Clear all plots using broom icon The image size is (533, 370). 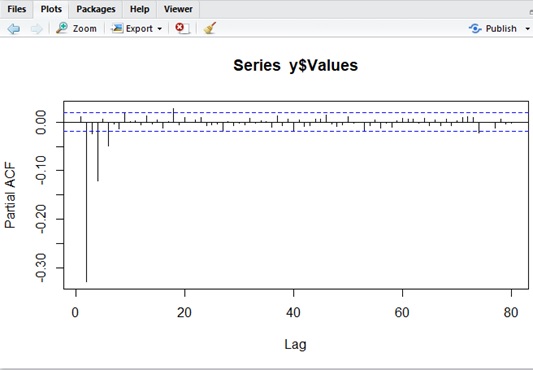click(210, 28)
